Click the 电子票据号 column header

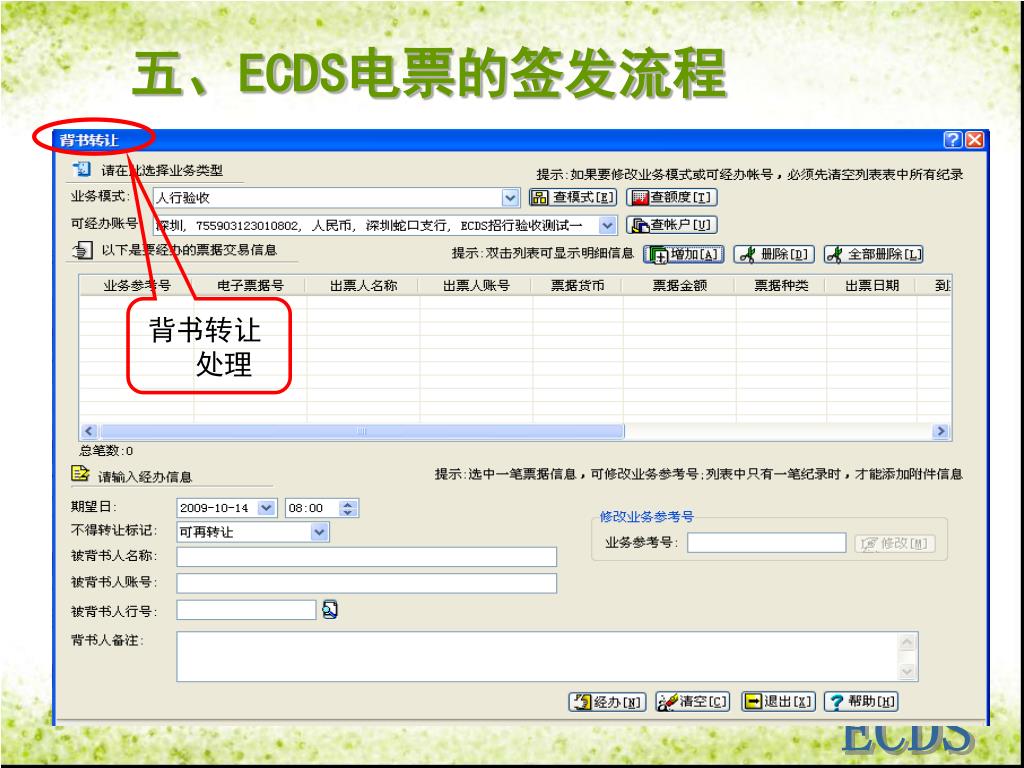click(251, 285)
